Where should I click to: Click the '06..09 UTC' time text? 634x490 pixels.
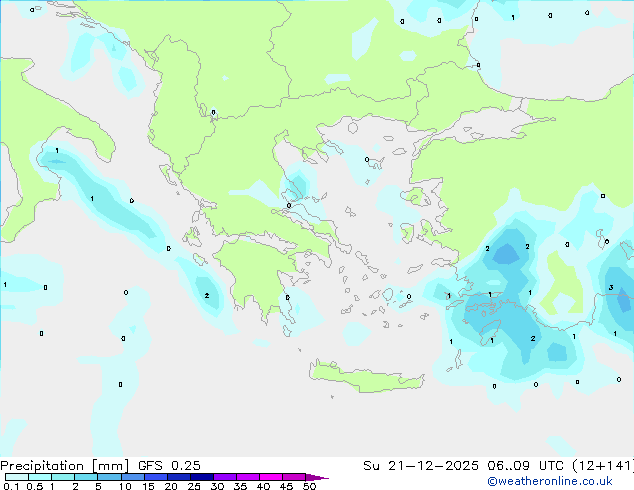[525, 466]
